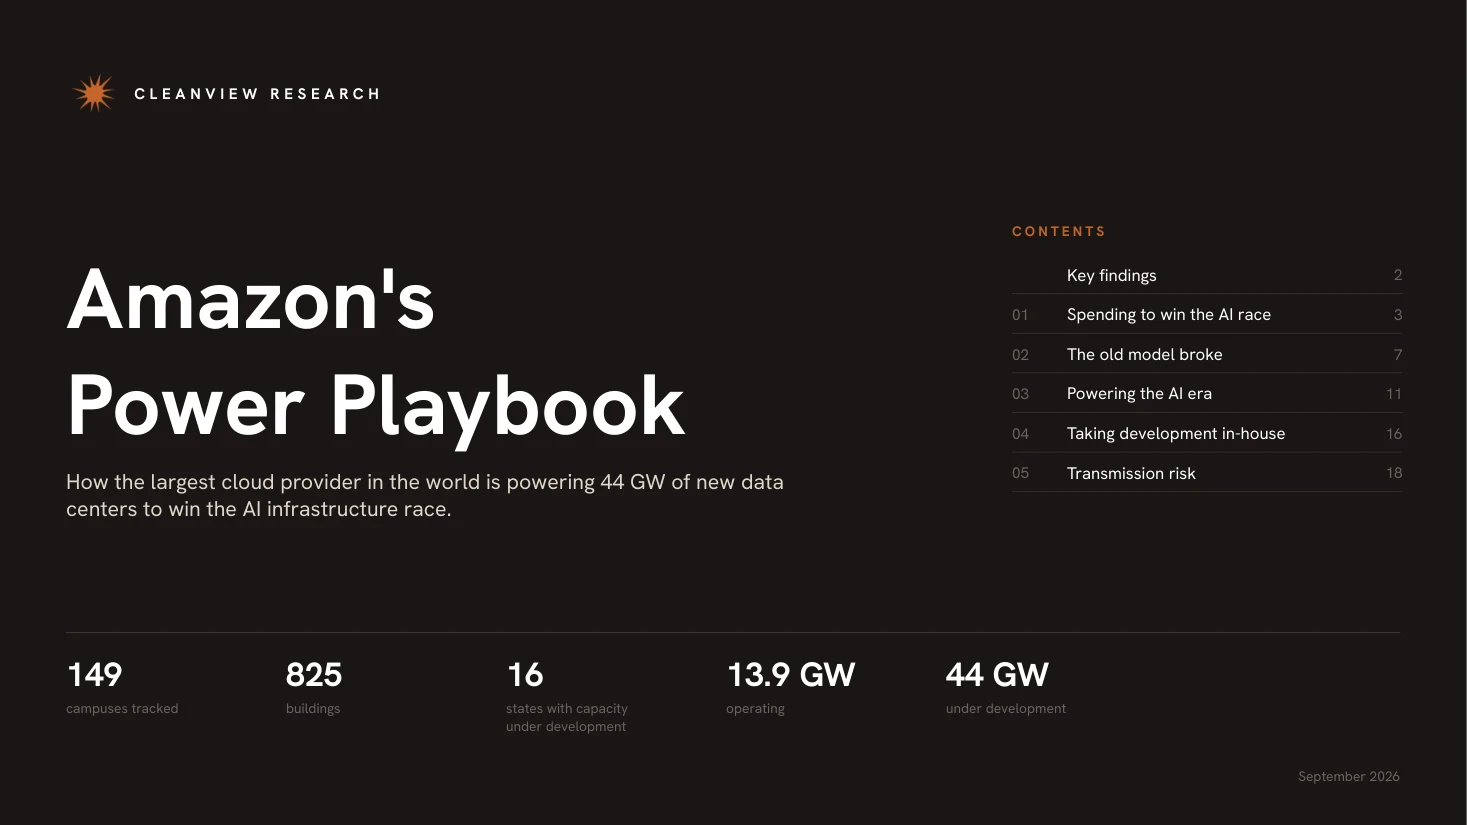Click the operating label under 13.9 GW
This screenshot has height=825, width=1467.
click(x=755, y=709)
